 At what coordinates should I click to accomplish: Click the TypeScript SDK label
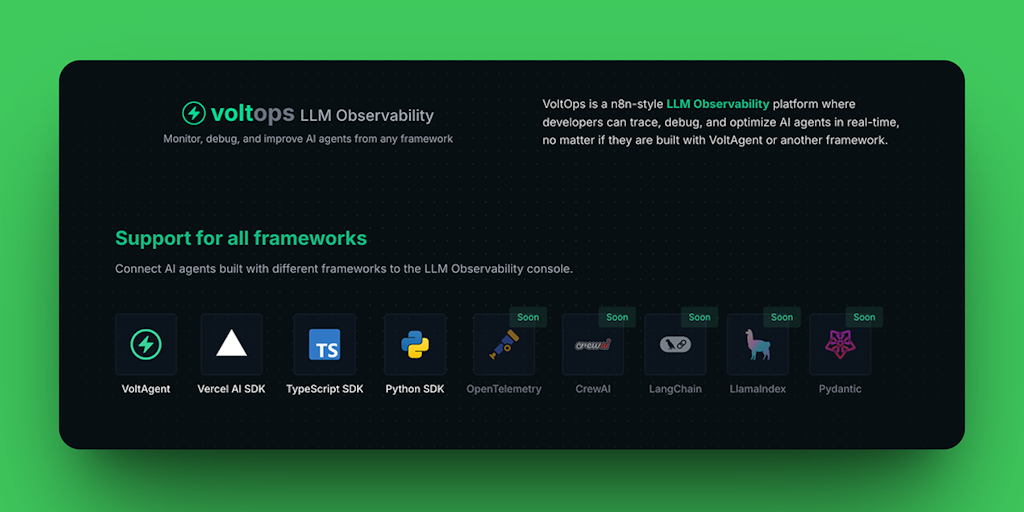(x=325, y=389)
